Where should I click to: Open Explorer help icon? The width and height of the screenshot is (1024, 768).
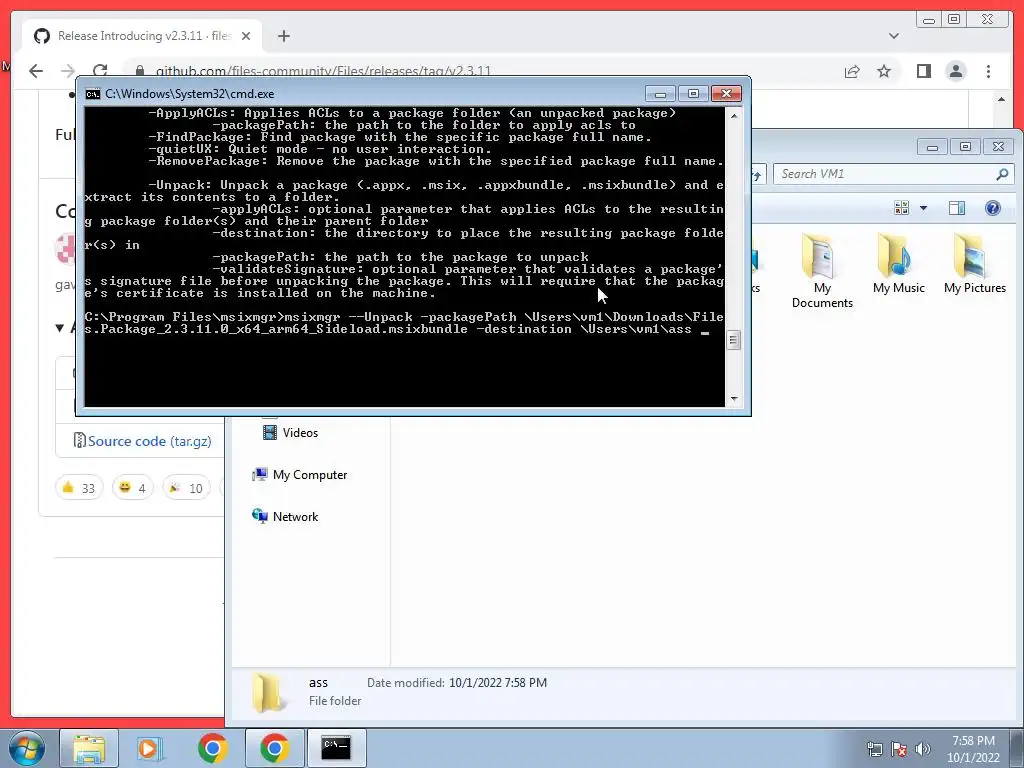click(993, 208)
